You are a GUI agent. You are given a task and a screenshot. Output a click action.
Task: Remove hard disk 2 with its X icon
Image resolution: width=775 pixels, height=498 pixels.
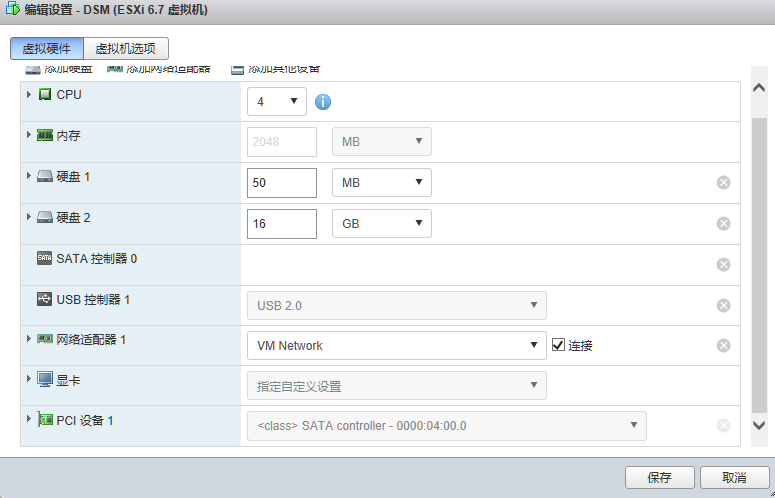[723, 224]
